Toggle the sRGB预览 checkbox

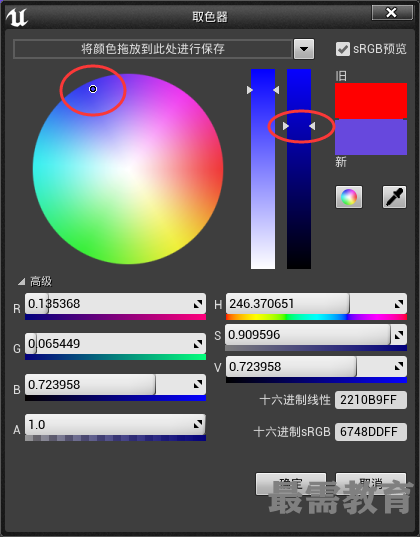pos(343,49)
